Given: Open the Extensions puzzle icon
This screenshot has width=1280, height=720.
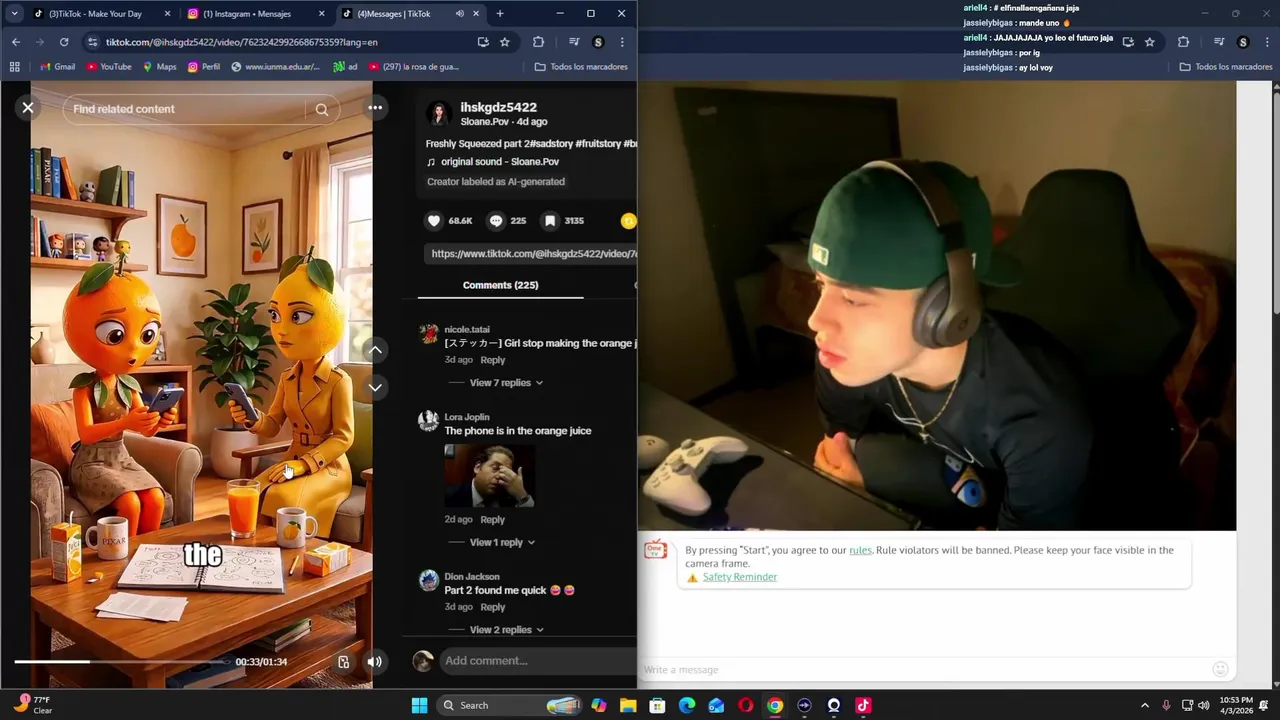Looking at the screenshot, I should (539, 42).
